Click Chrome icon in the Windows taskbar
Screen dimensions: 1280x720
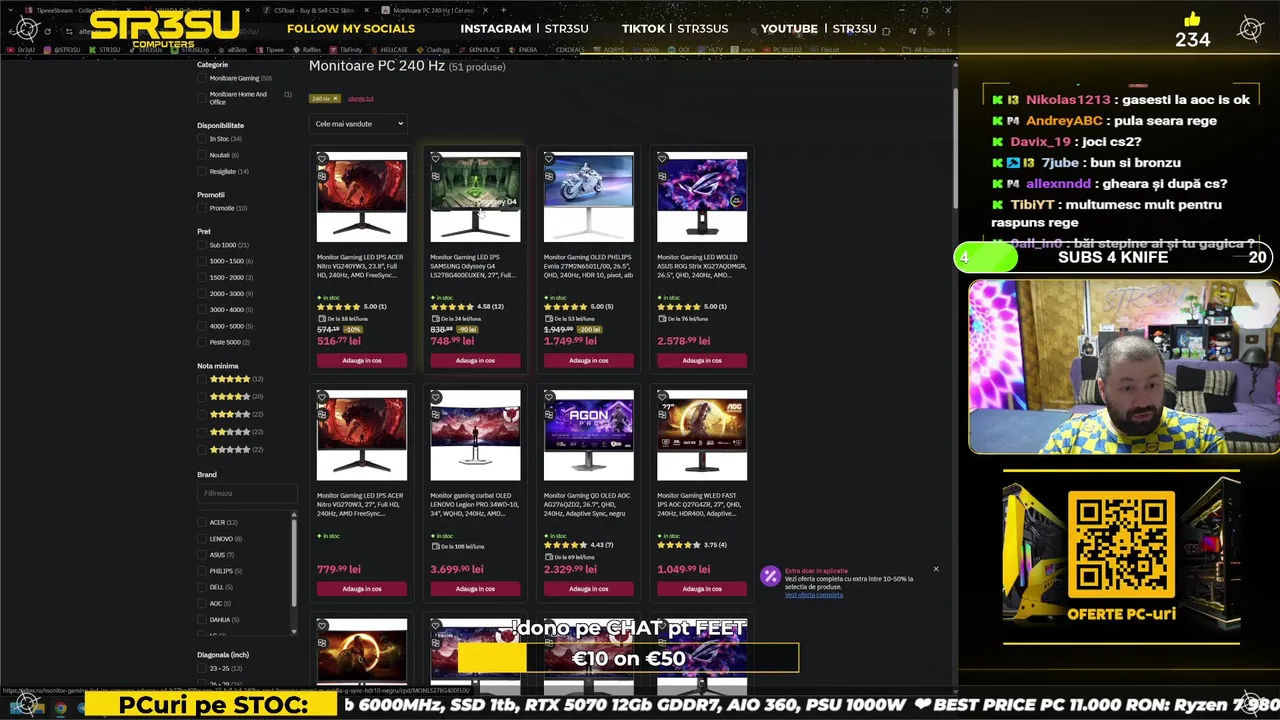(x=61, y=708)
